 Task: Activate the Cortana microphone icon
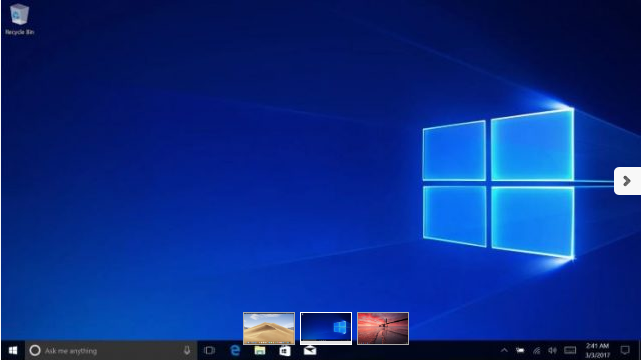[187, 350]
